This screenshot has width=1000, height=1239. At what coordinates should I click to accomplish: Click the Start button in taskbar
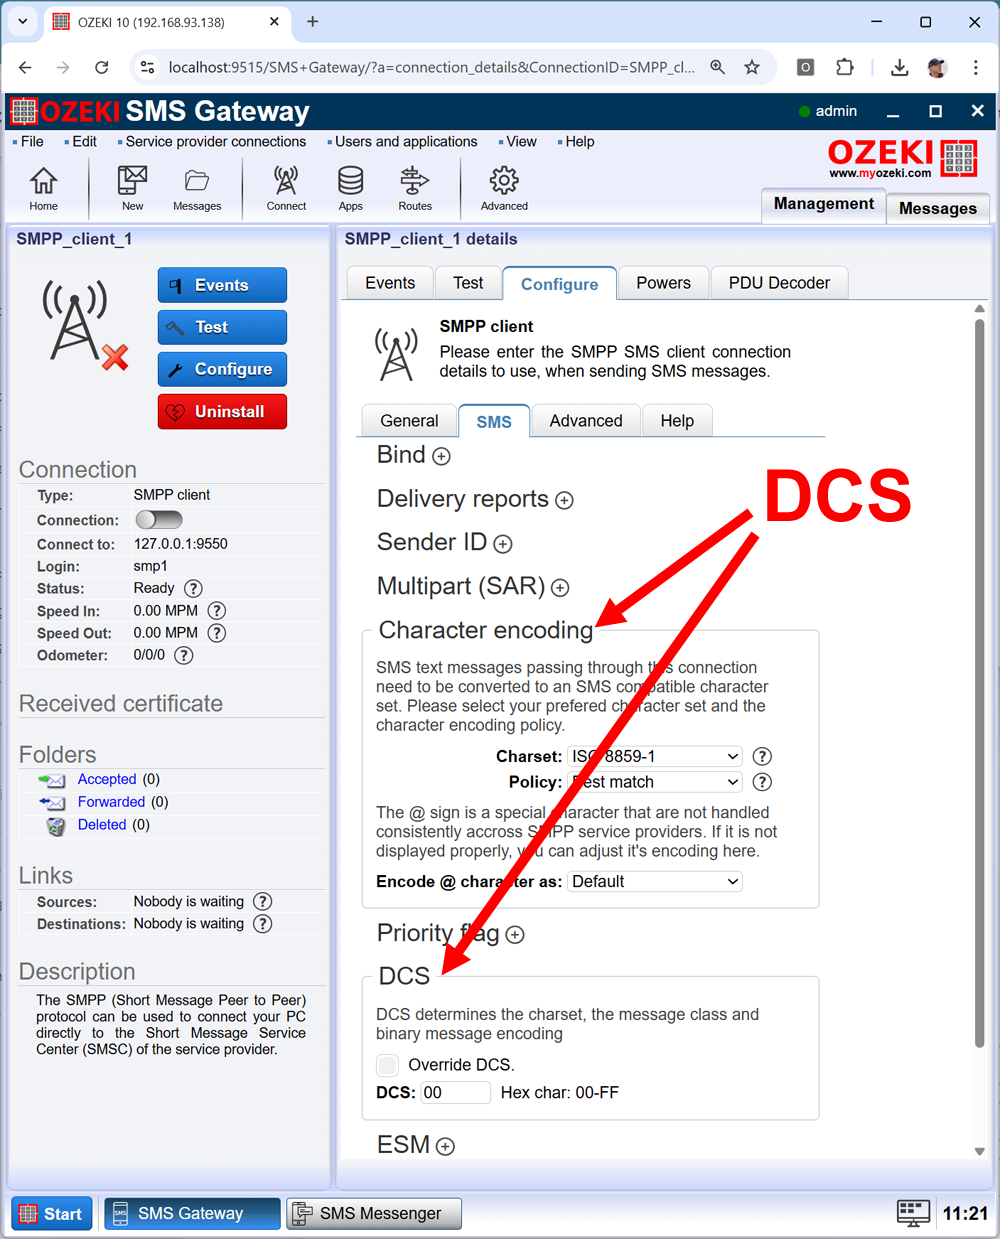(x=52, y=1214)
